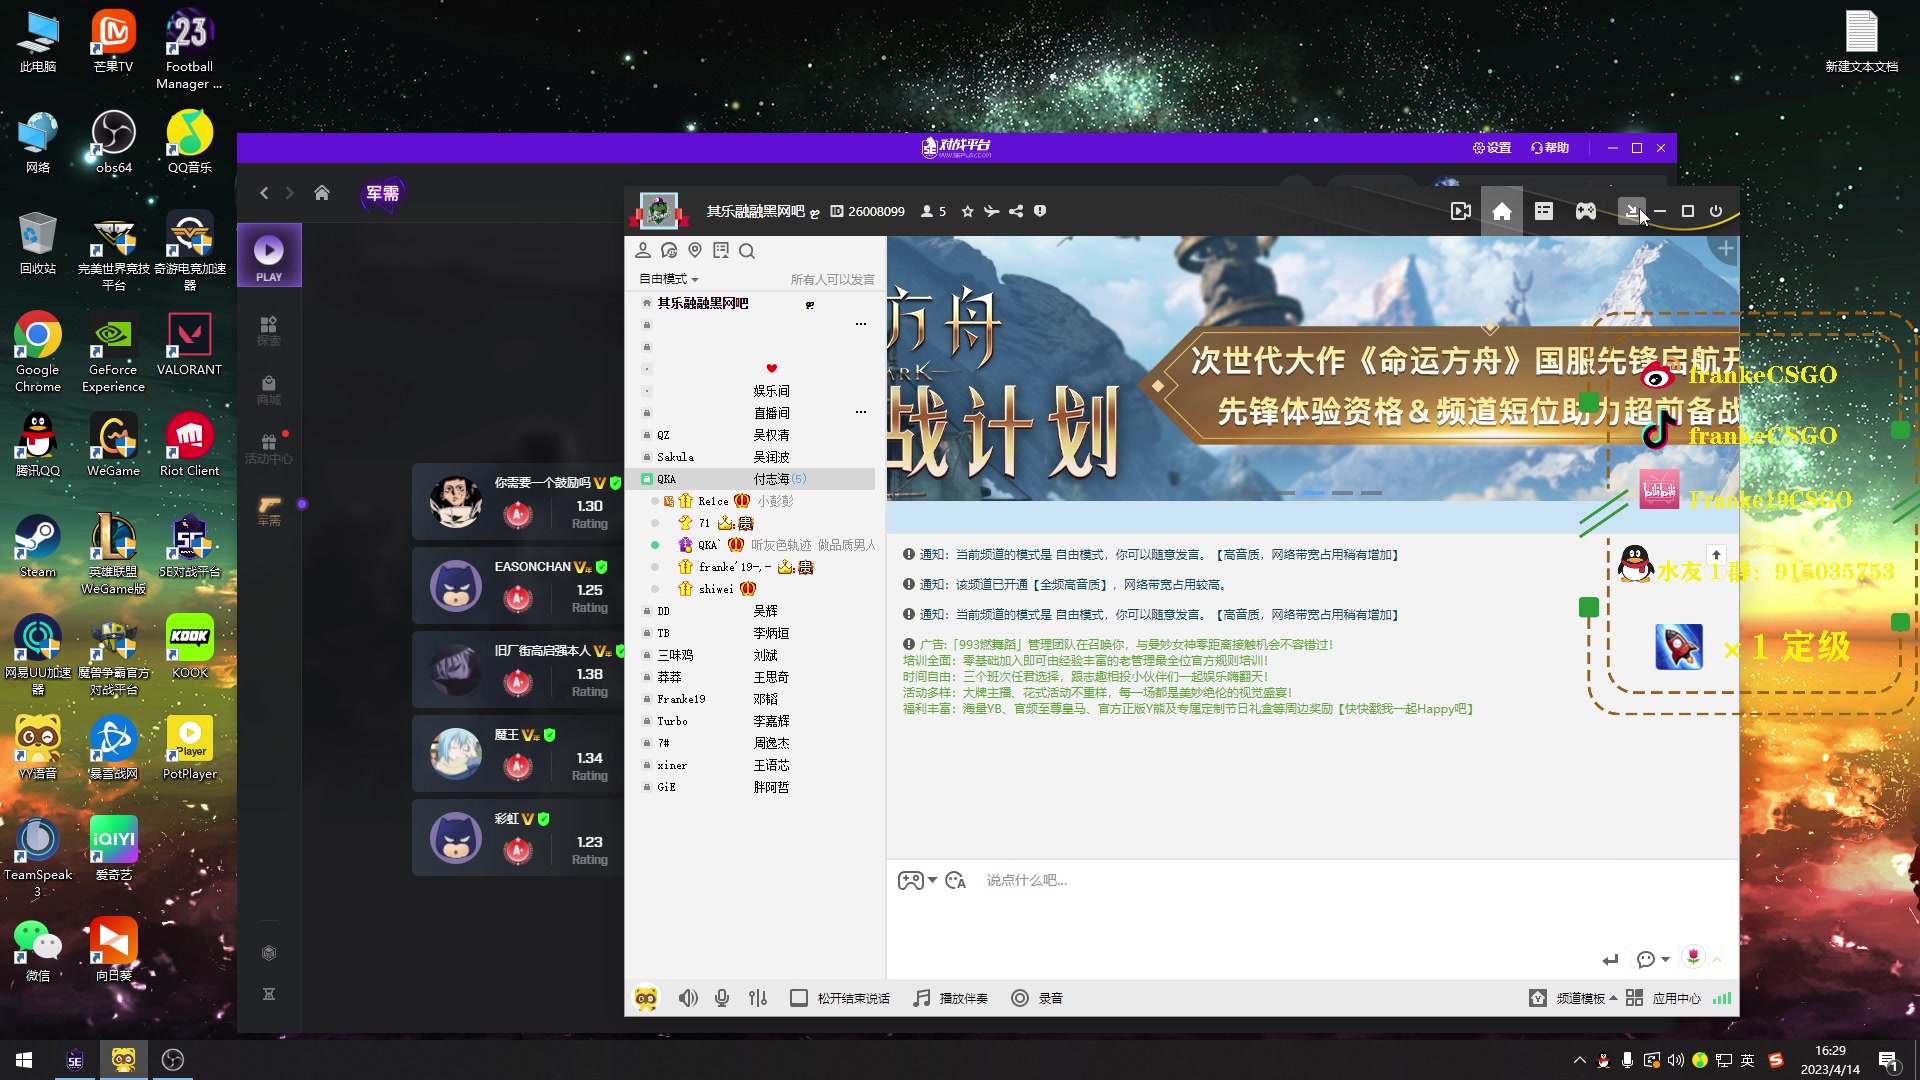Open the 自由模式 speaking mode dropdown
Image resolution: width=1920 pixels, height=1080 pixels.
point(669,279)
